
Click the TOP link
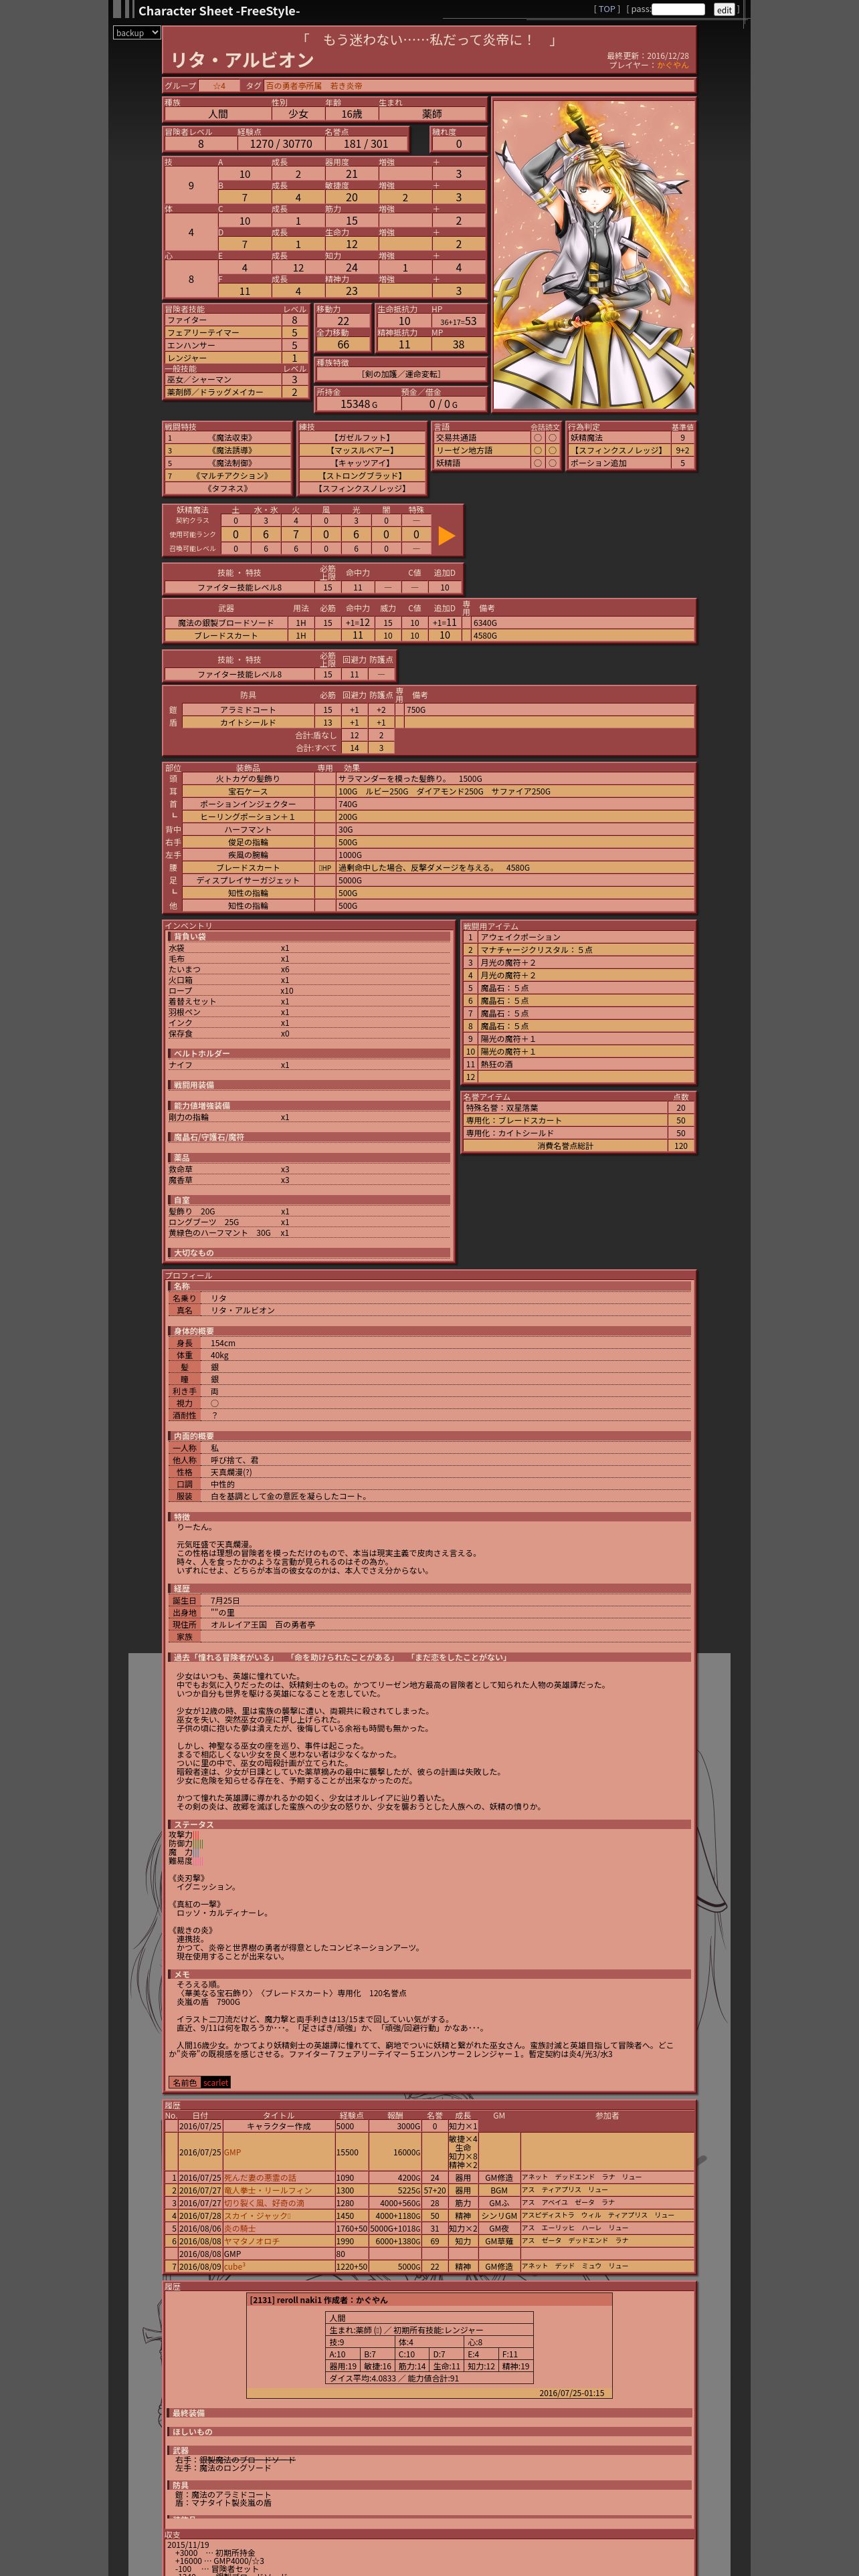coord(607,9)
